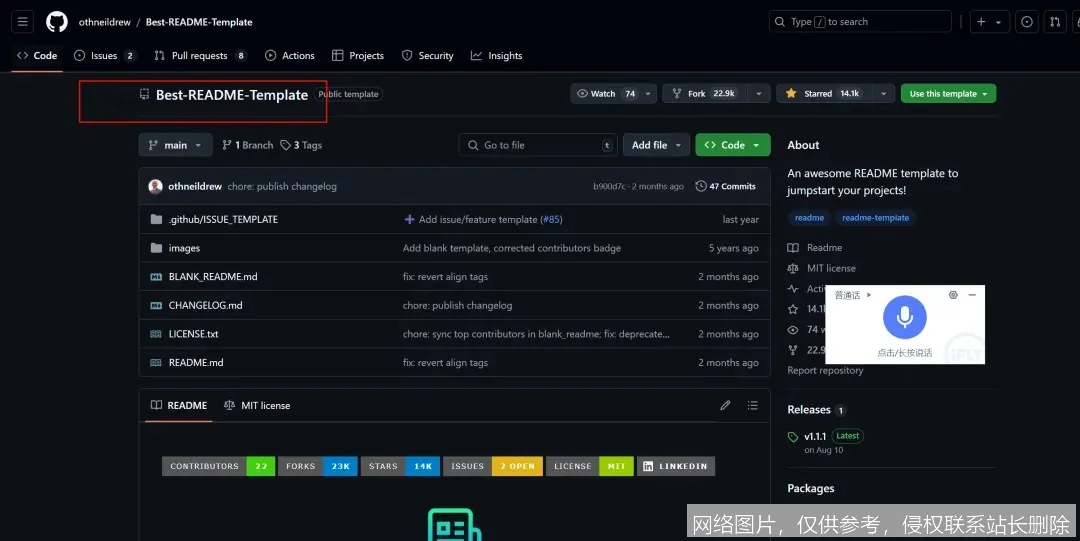1080x541 pixels.
Task: Click the Report repository link
Action: (825, 370)
